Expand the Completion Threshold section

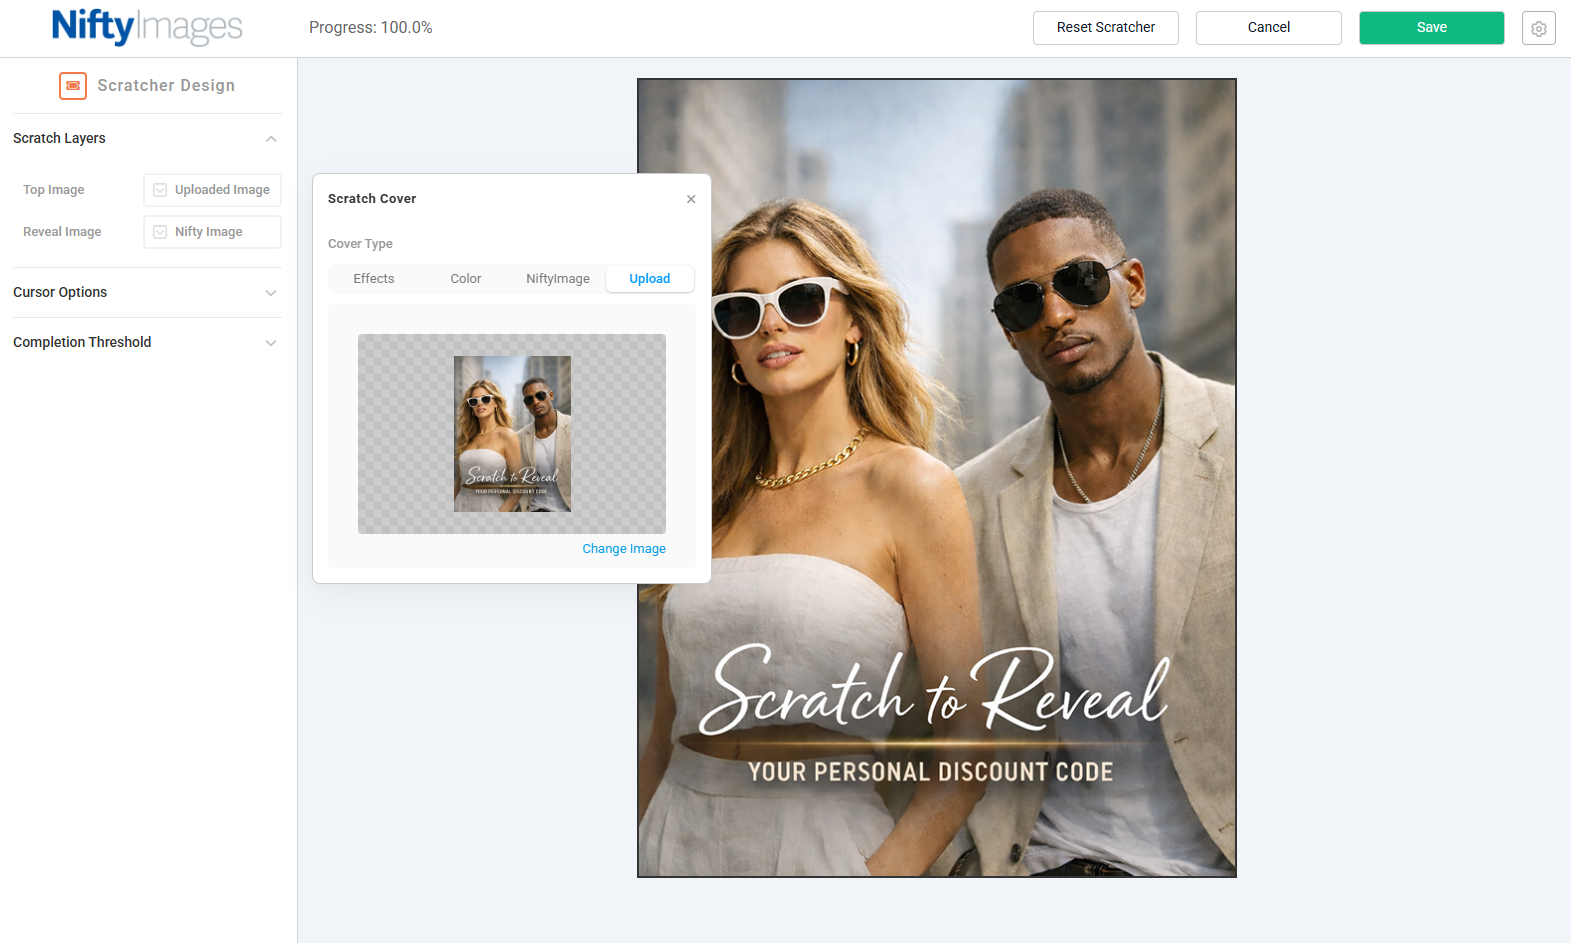coord(271,343)
